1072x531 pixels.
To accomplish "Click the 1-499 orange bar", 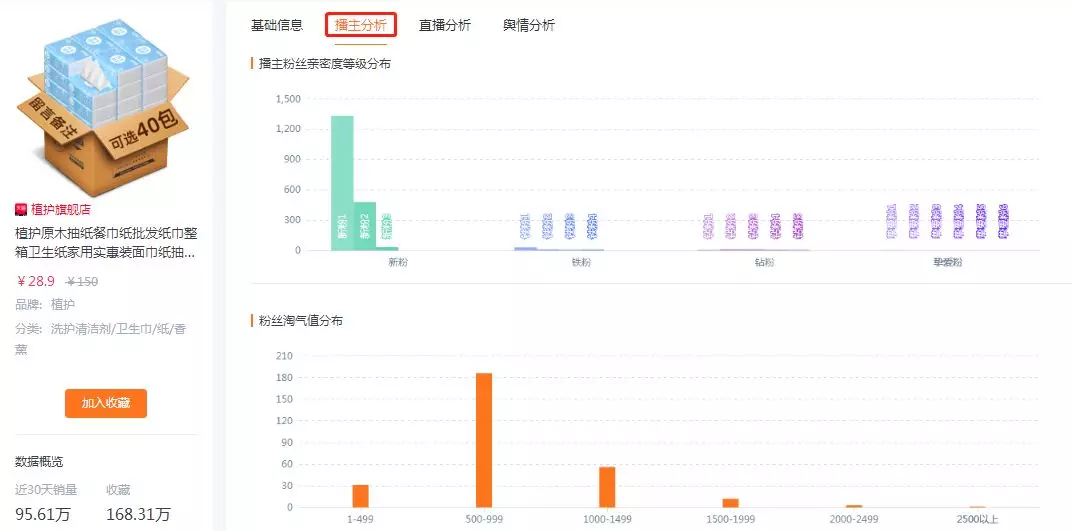I will tap(360, 496).
